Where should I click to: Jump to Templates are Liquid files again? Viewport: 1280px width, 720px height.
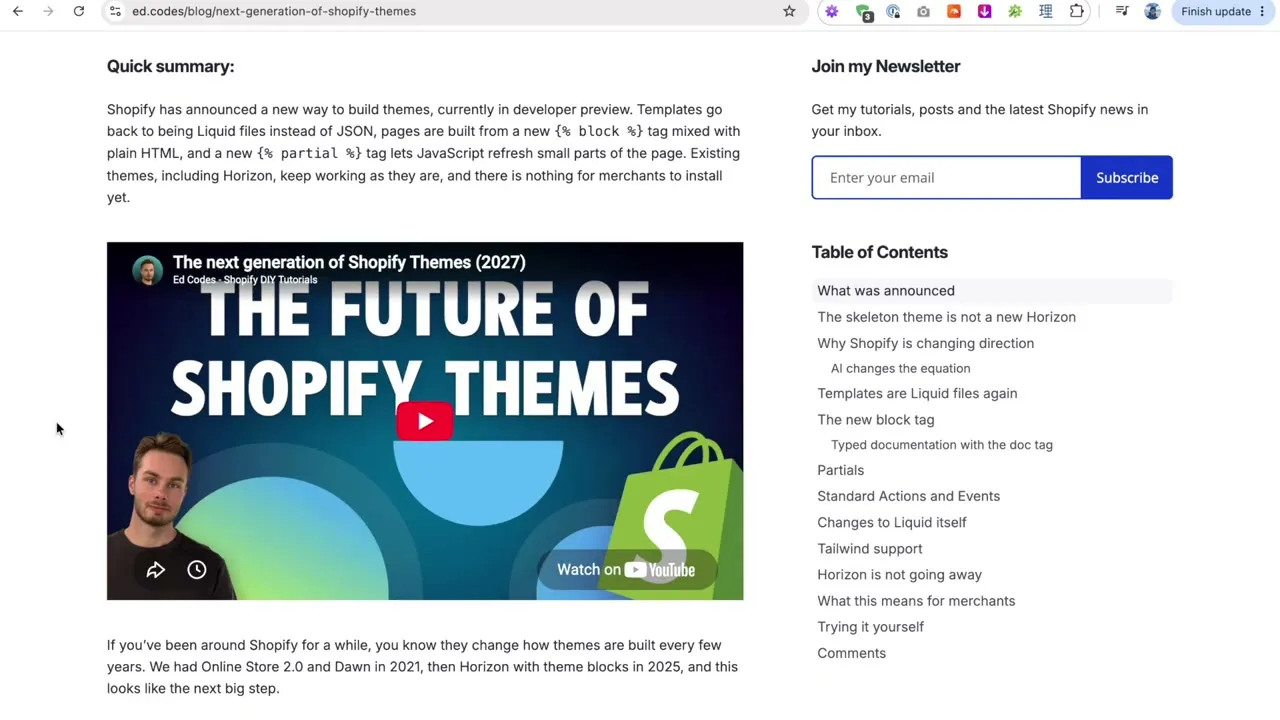pos(917,393)
